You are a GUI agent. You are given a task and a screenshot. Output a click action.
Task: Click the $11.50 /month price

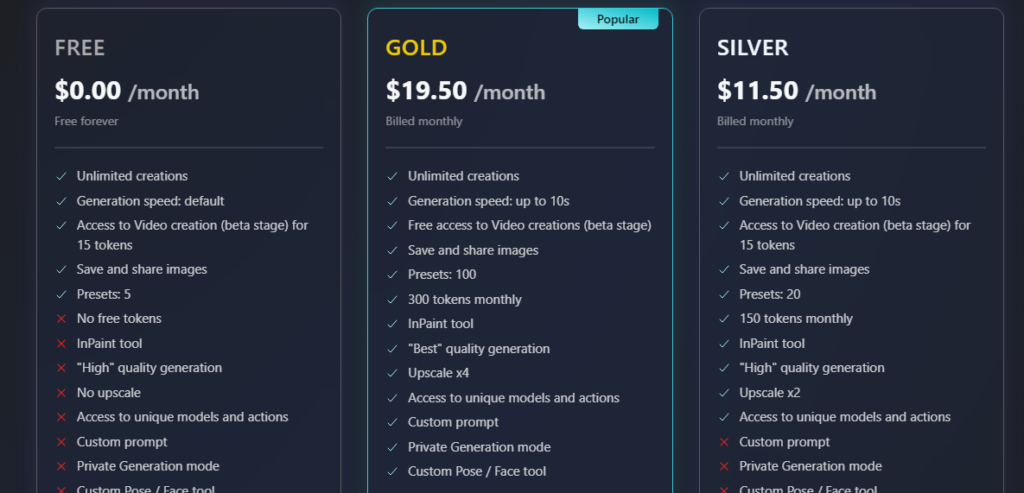point(797,91)
